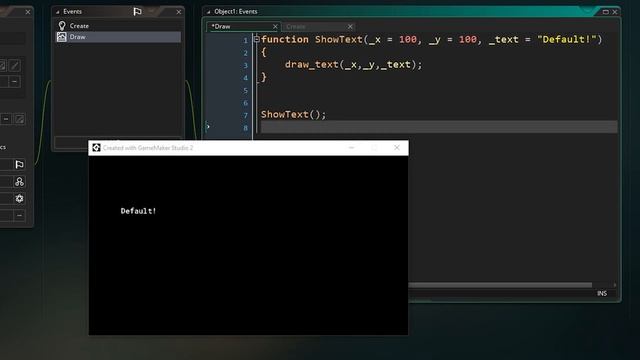
Task: Switch to the Create code tab
Action: pyautogui.click(x=318, y=27)
